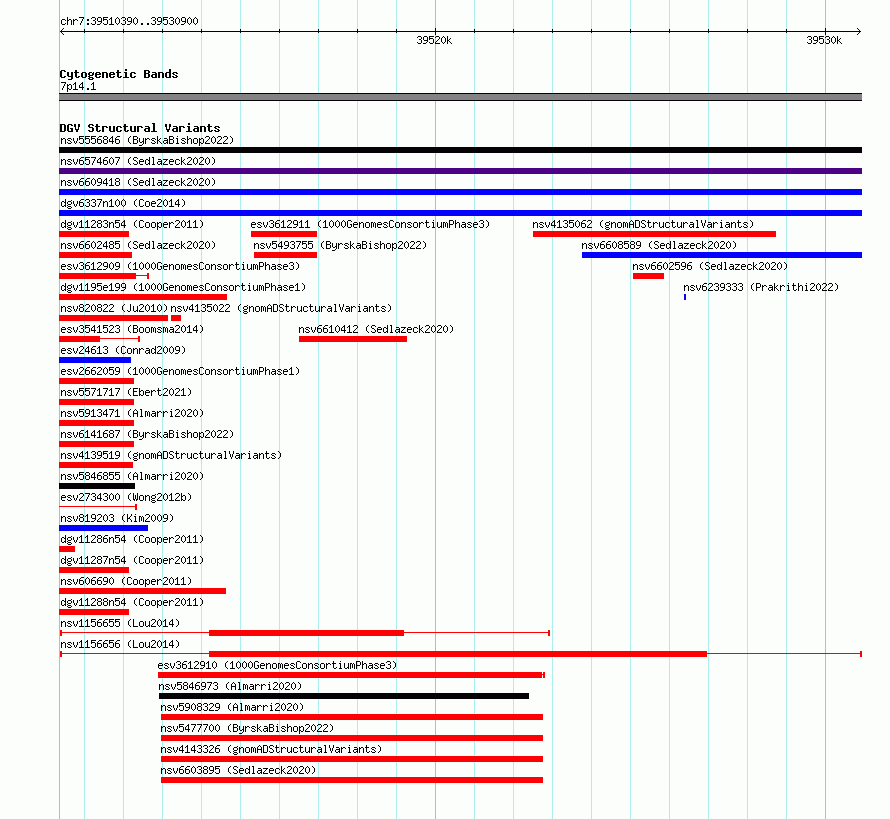Open nsv5846973 (Almarri2020) label
This screenshot has height=819, width=890.
point(230,686)
